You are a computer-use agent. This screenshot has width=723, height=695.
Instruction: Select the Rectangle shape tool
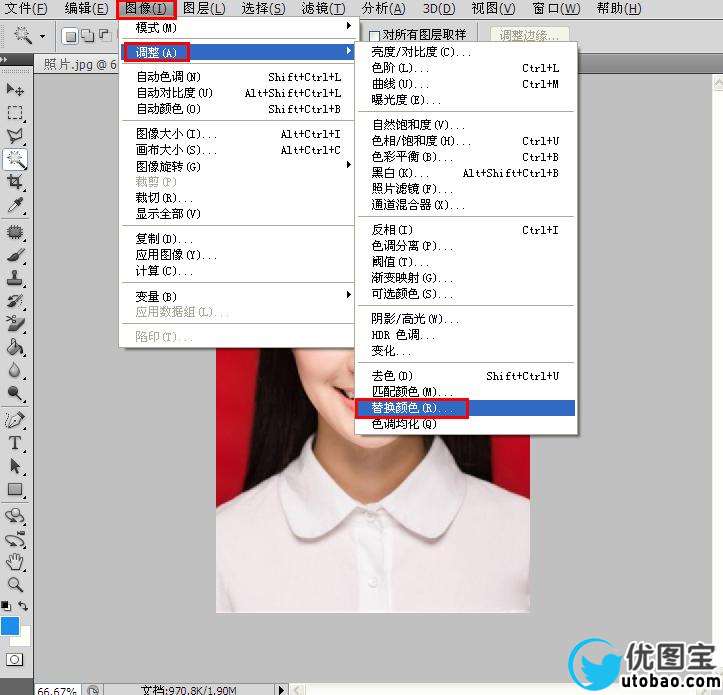click(15, 489)
